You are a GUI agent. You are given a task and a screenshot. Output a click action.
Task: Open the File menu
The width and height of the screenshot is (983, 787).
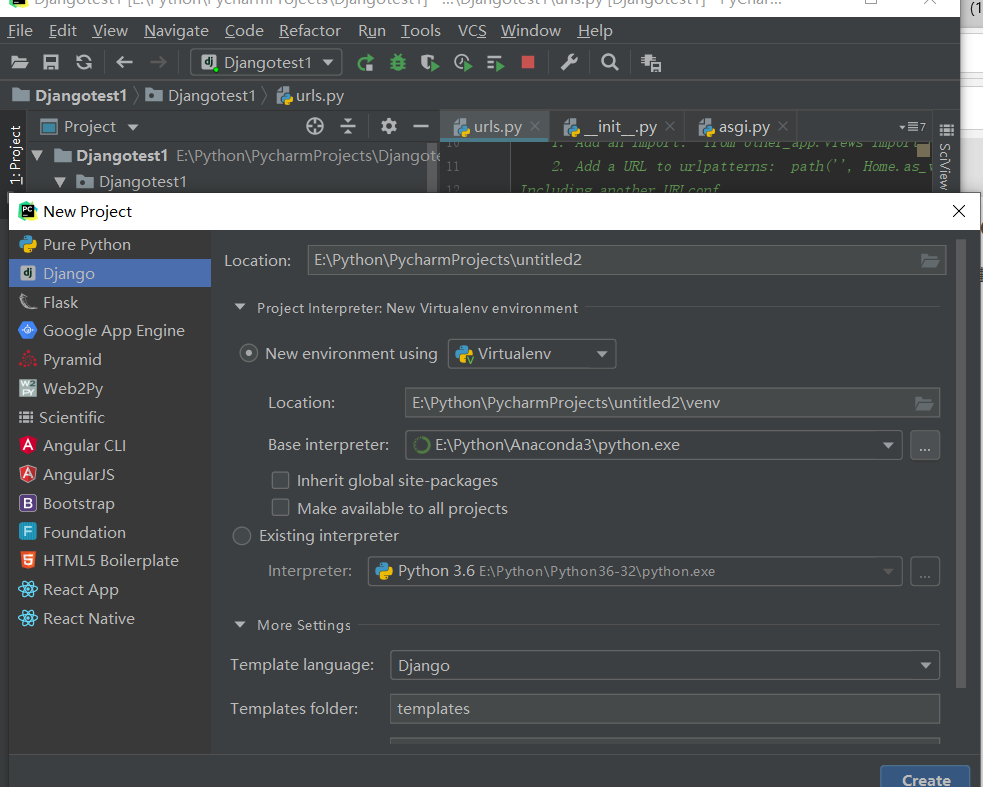click(x=20, y=31)
